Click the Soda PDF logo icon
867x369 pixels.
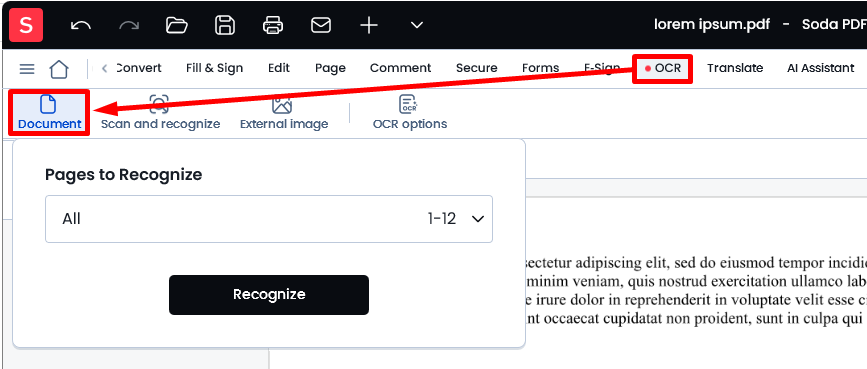(26, 25)
